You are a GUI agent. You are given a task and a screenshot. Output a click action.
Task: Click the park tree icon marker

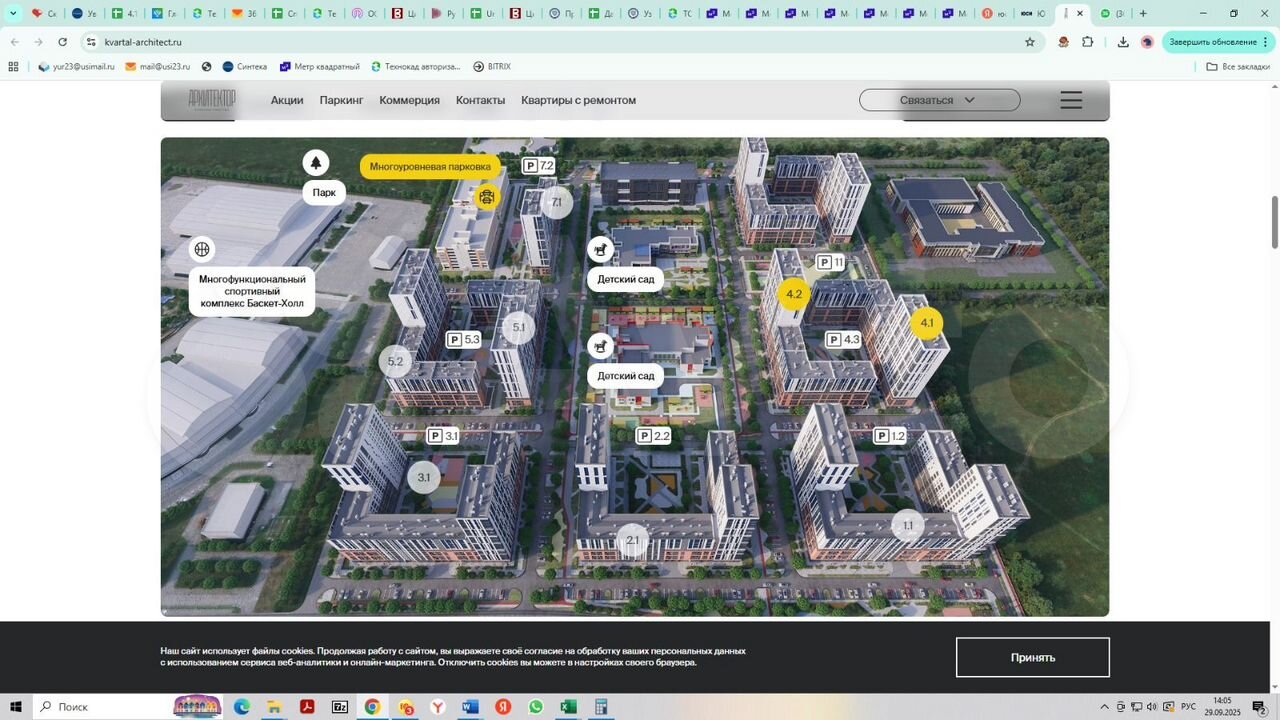click(316, 162)
